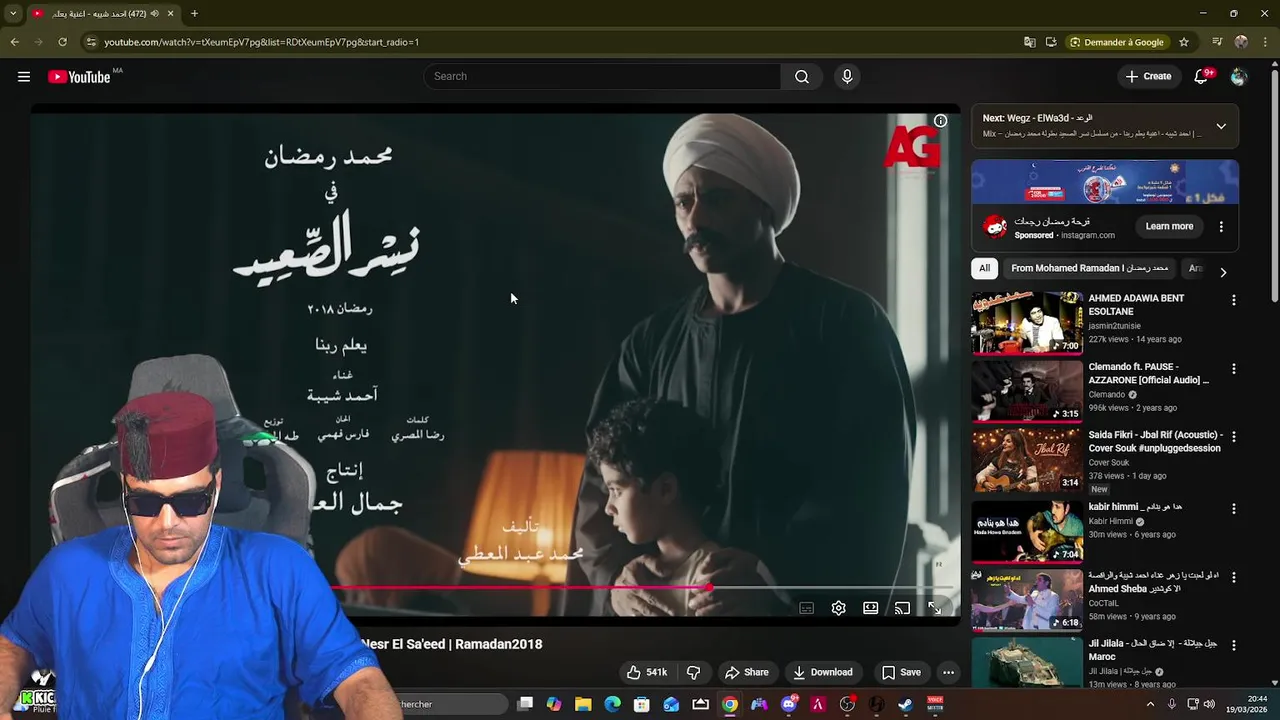Close the current YouTube tab
Viewport: 1280px width, 720px height.
[170, 14]
